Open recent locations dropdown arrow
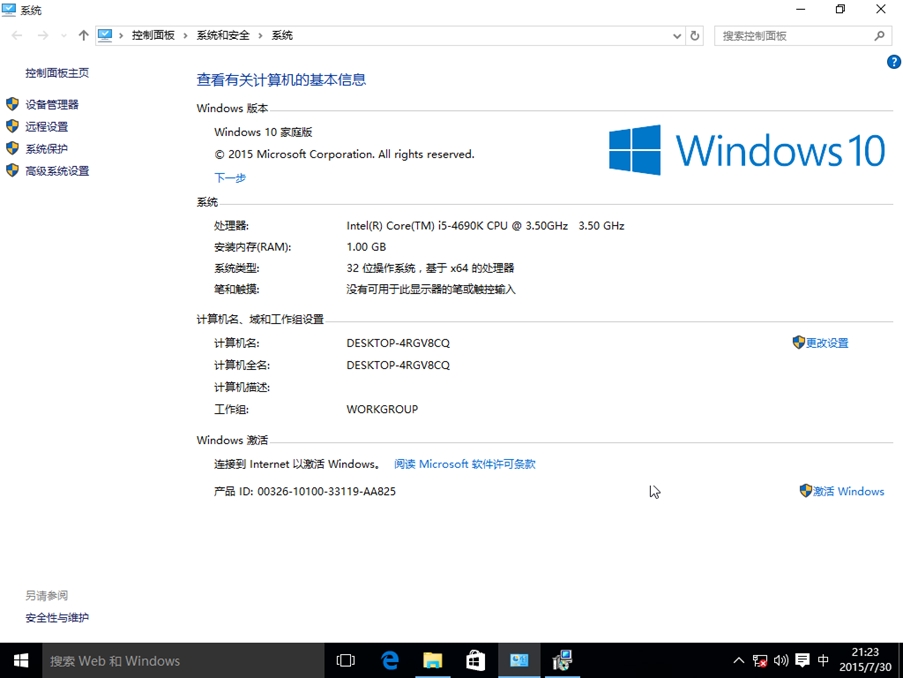The image size is (903, 678). 63,36
